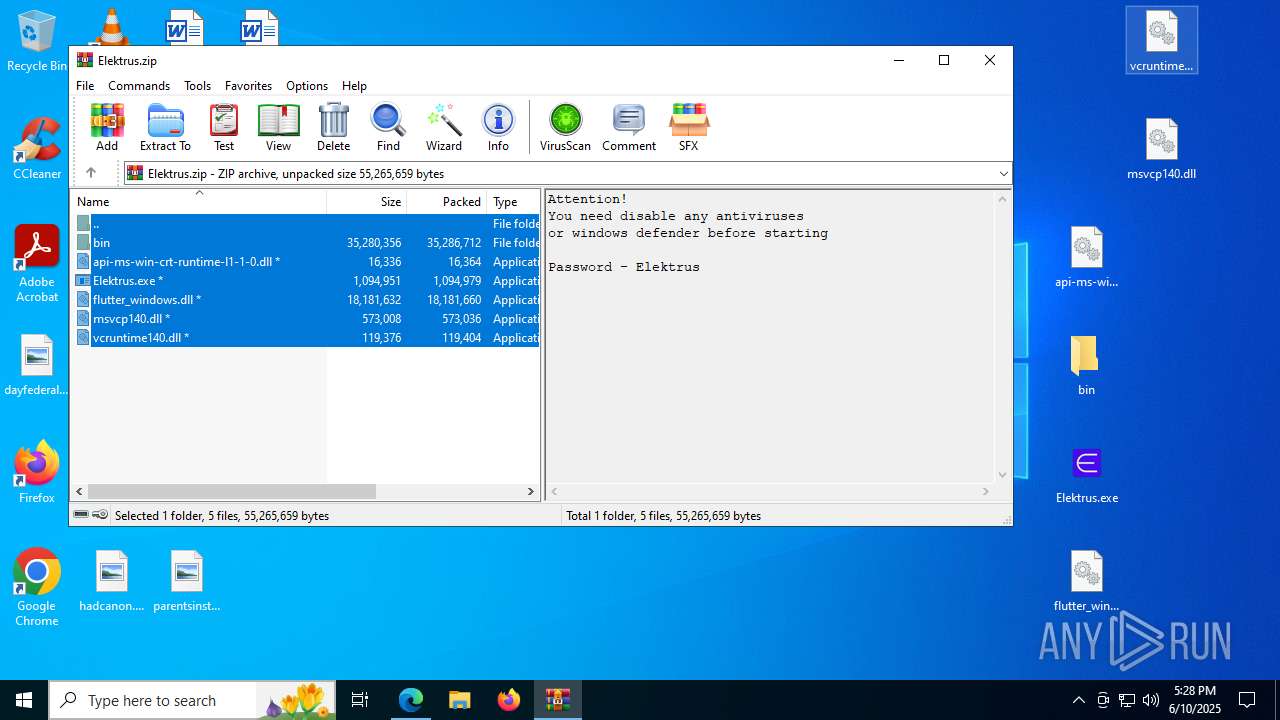This screenshot has width=1280, height=720.
Task: Select msvcp140.dll in archive list
Action: pos(307,319)
